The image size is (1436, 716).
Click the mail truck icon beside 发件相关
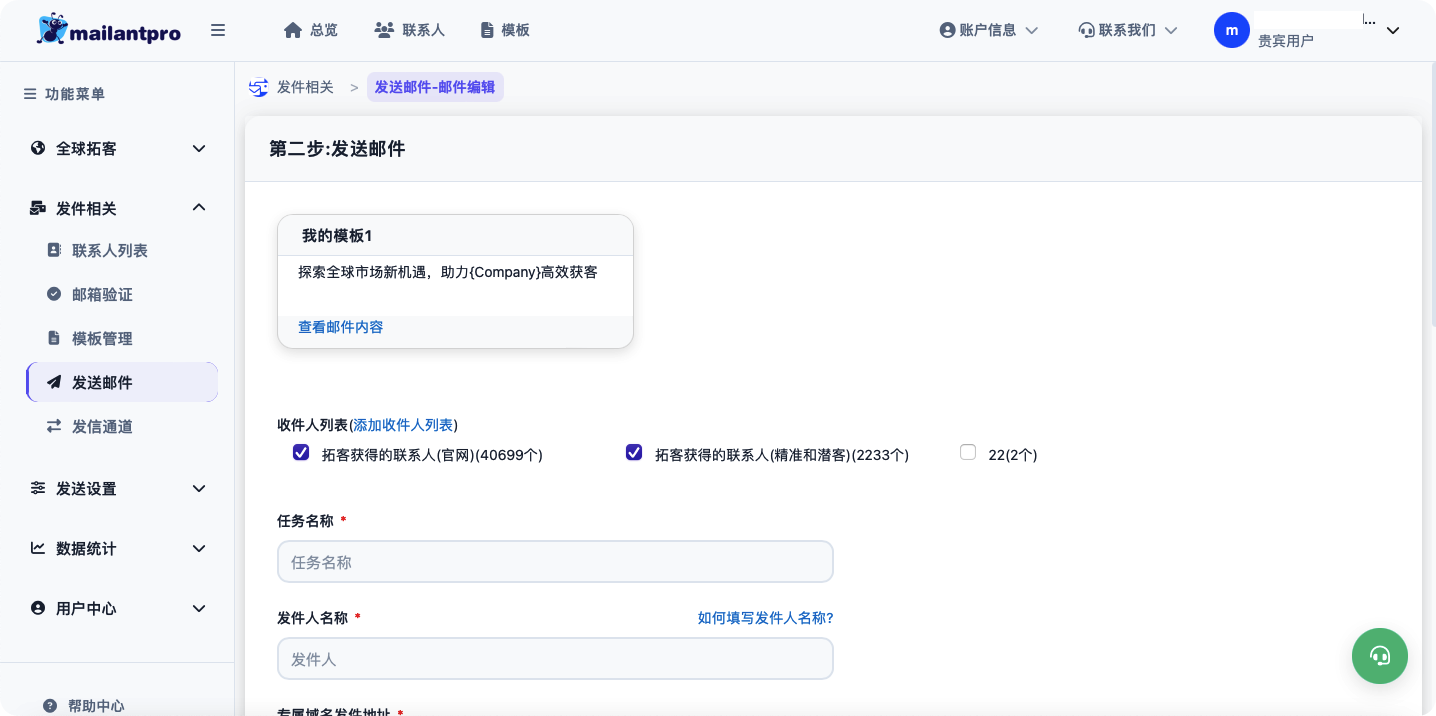pyautogui.click(x=38, y=208)
